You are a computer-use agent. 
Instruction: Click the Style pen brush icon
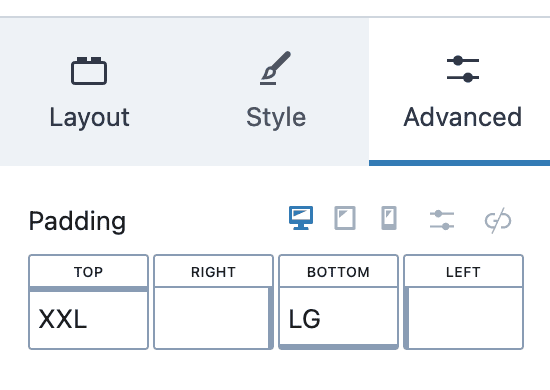[275, 68]
